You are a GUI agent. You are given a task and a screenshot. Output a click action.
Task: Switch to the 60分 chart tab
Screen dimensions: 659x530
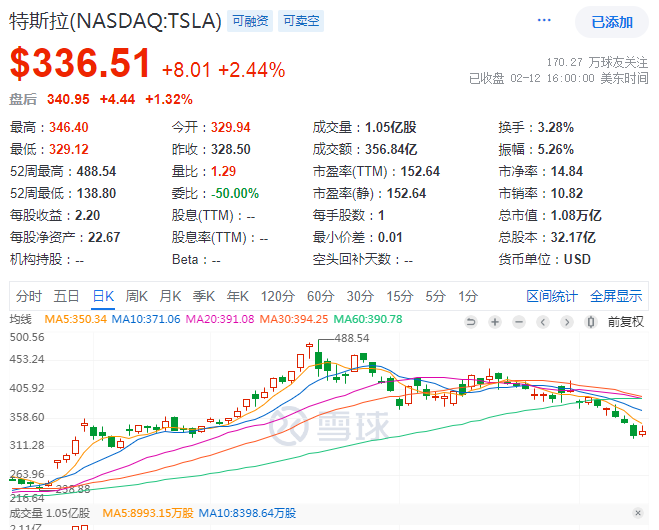[320, 296]
